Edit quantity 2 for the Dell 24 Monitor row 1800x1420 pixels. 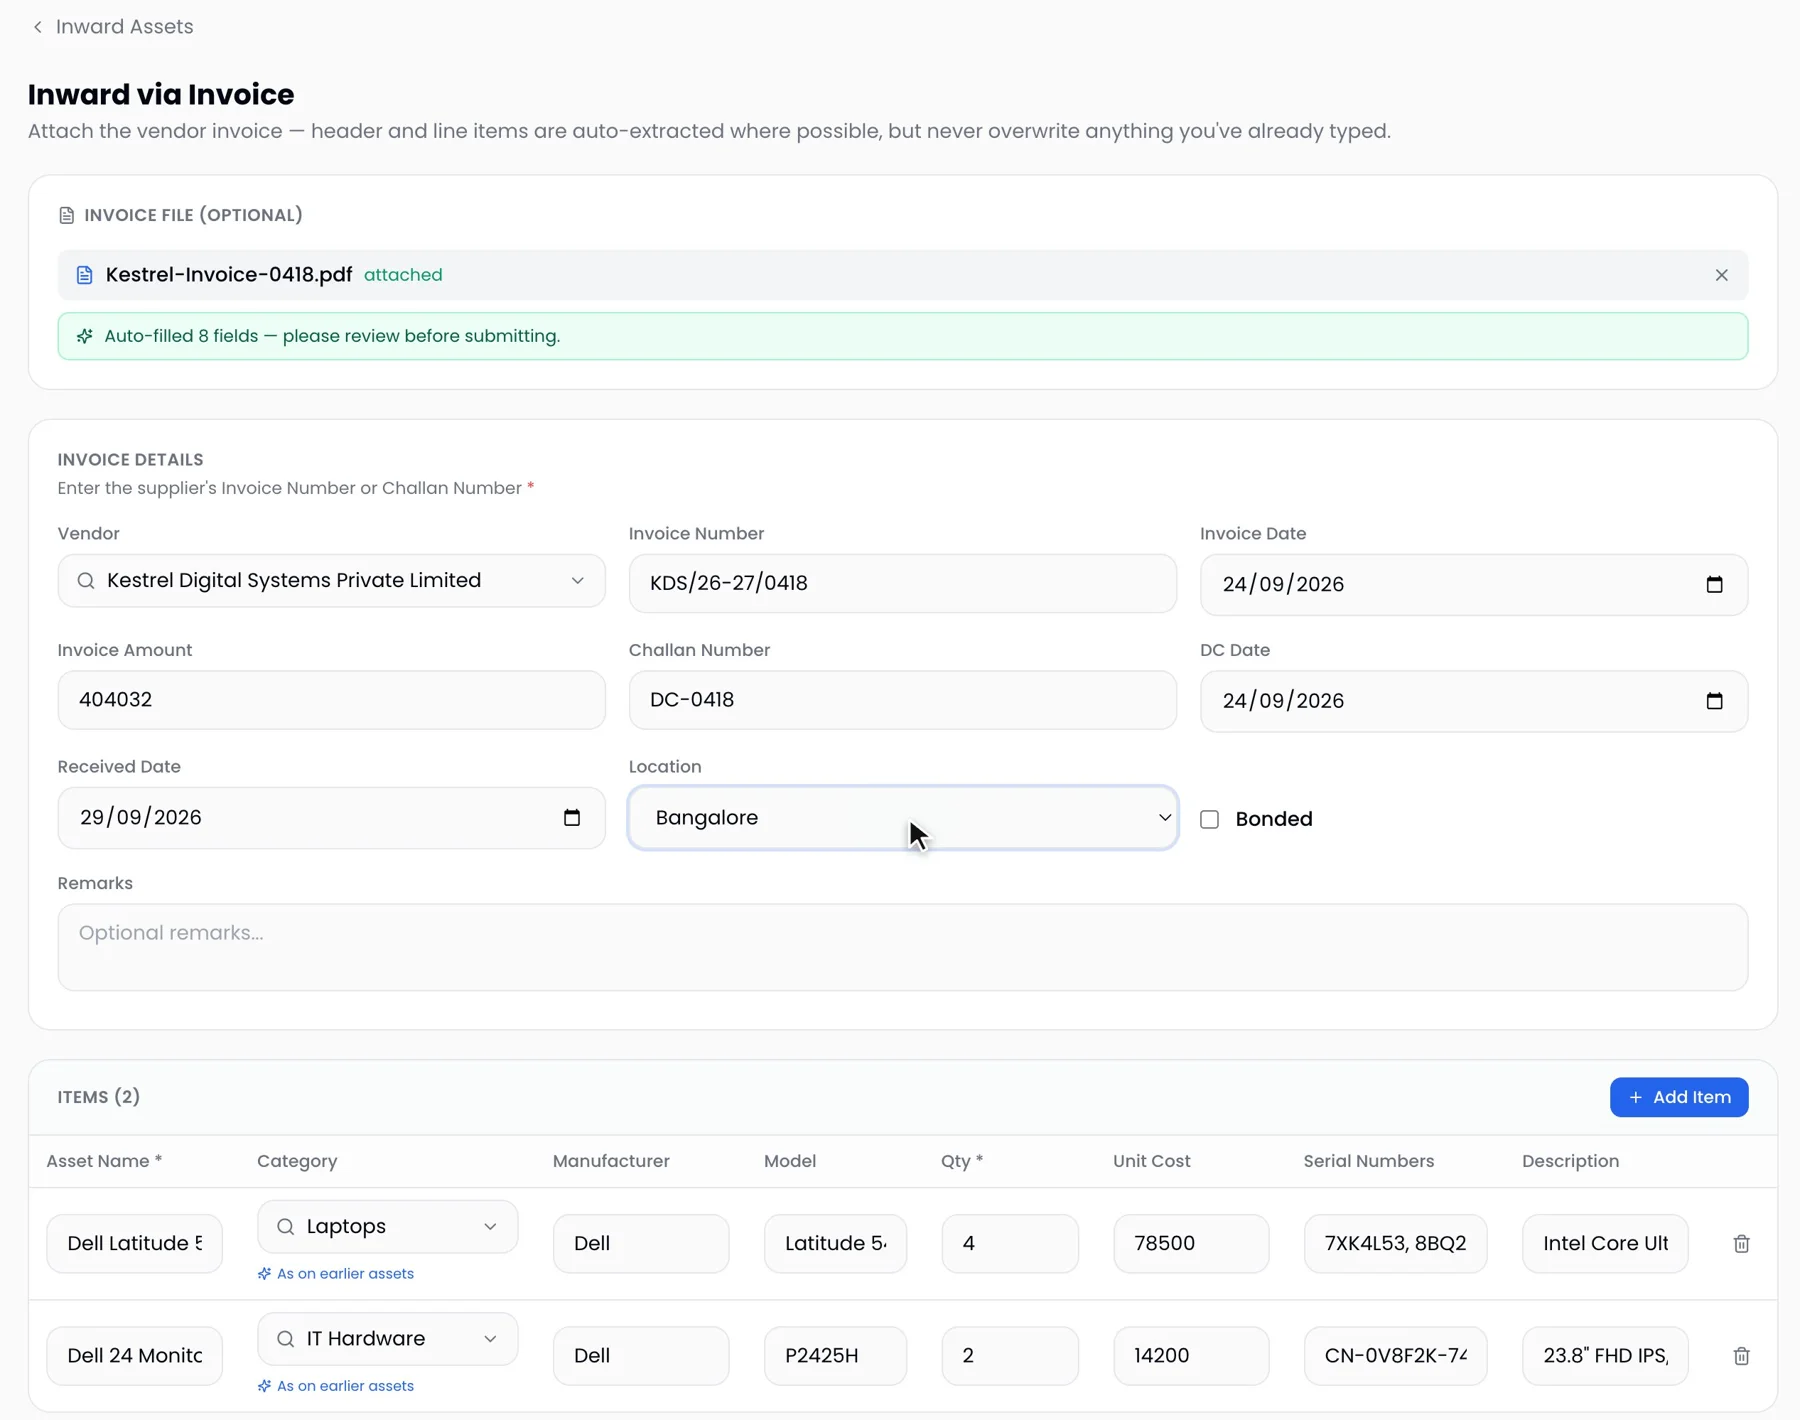point(1010,1356)
